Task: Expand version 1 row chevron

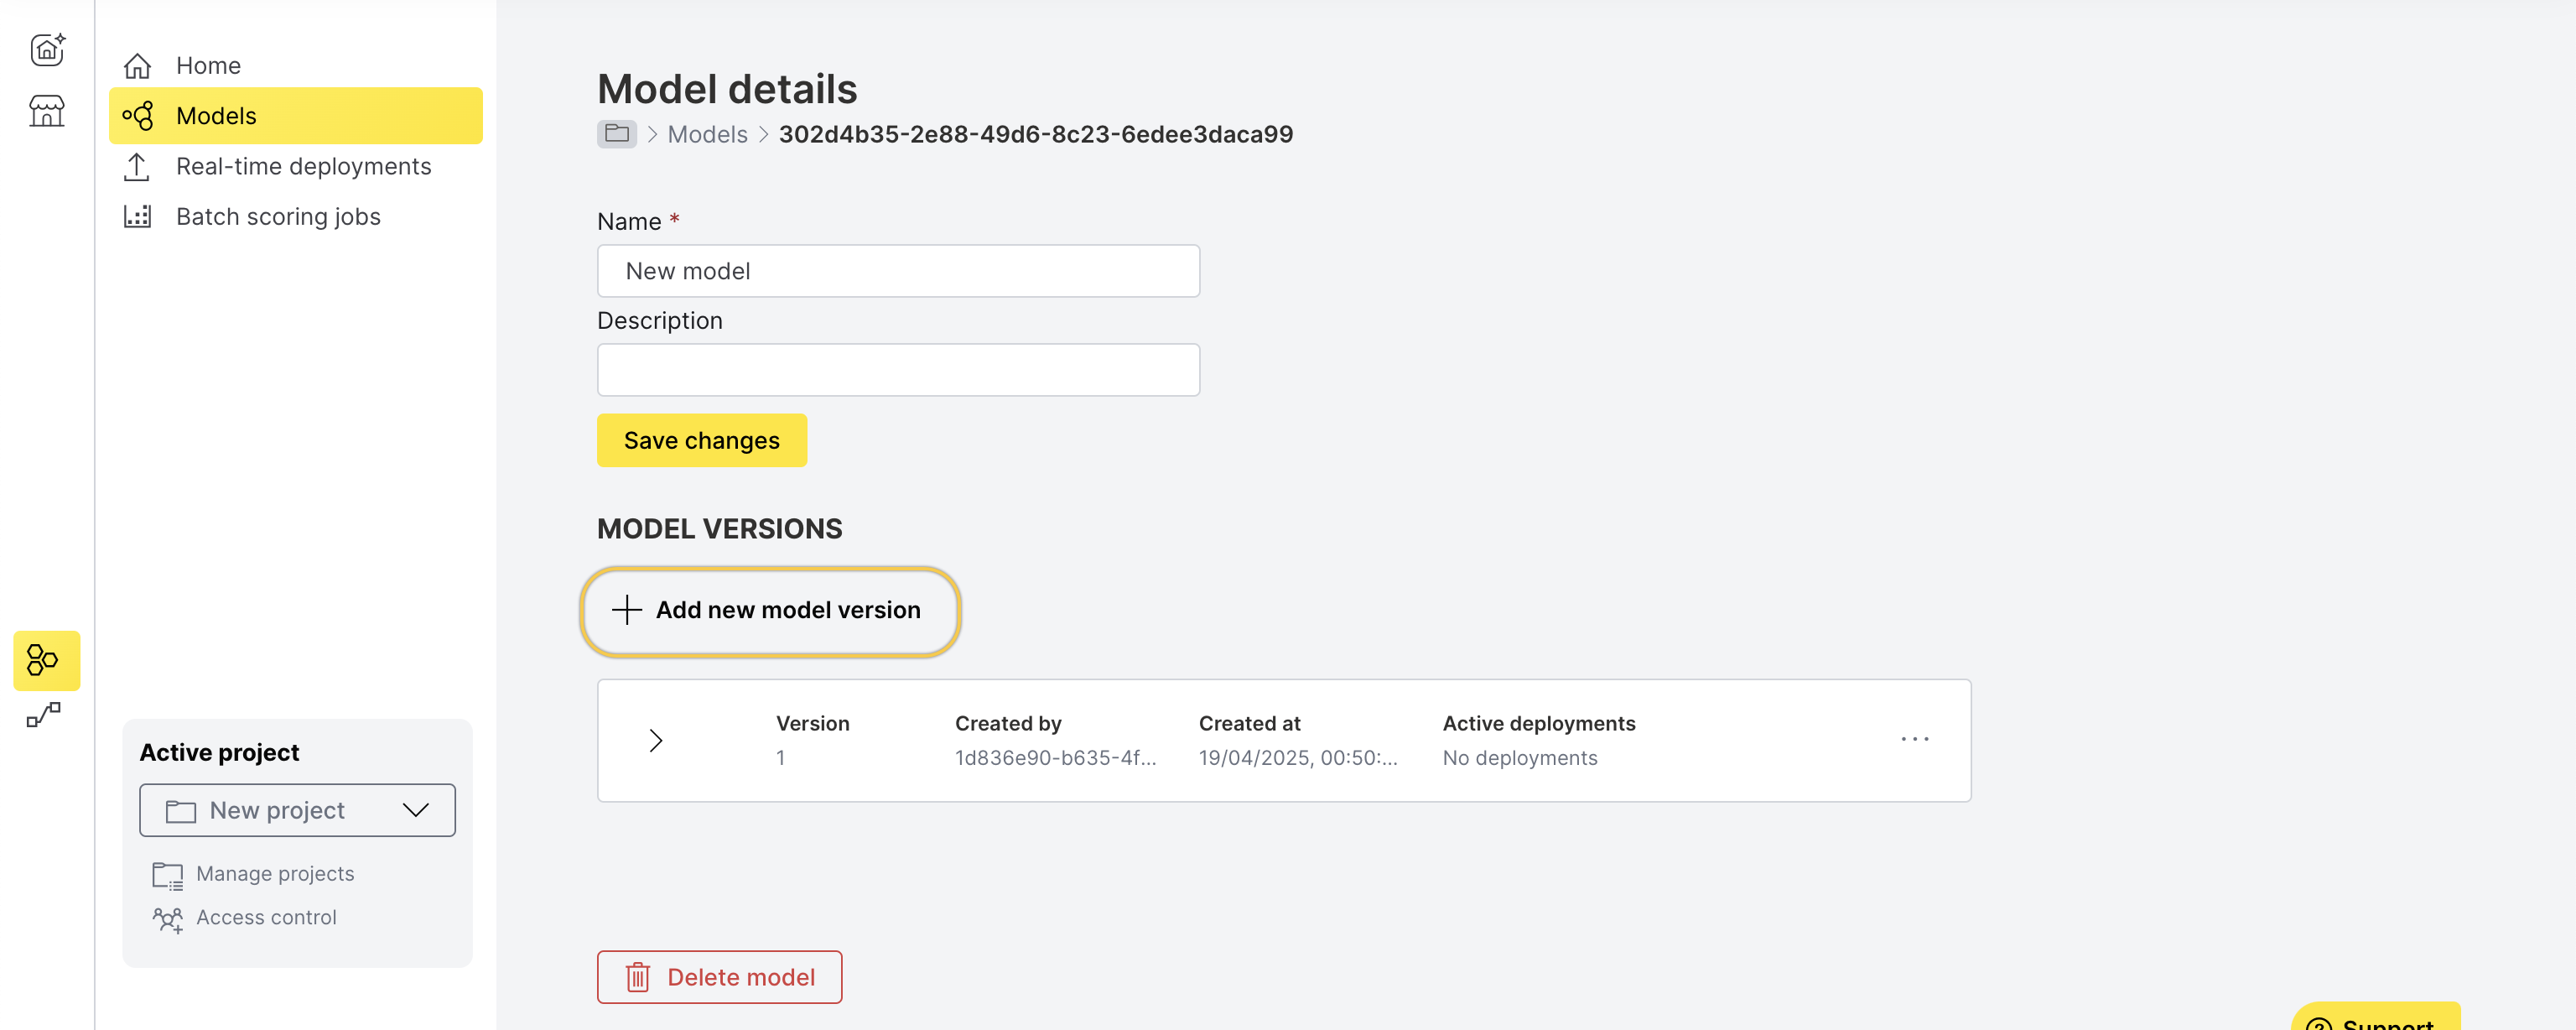Action: point(656,740)
